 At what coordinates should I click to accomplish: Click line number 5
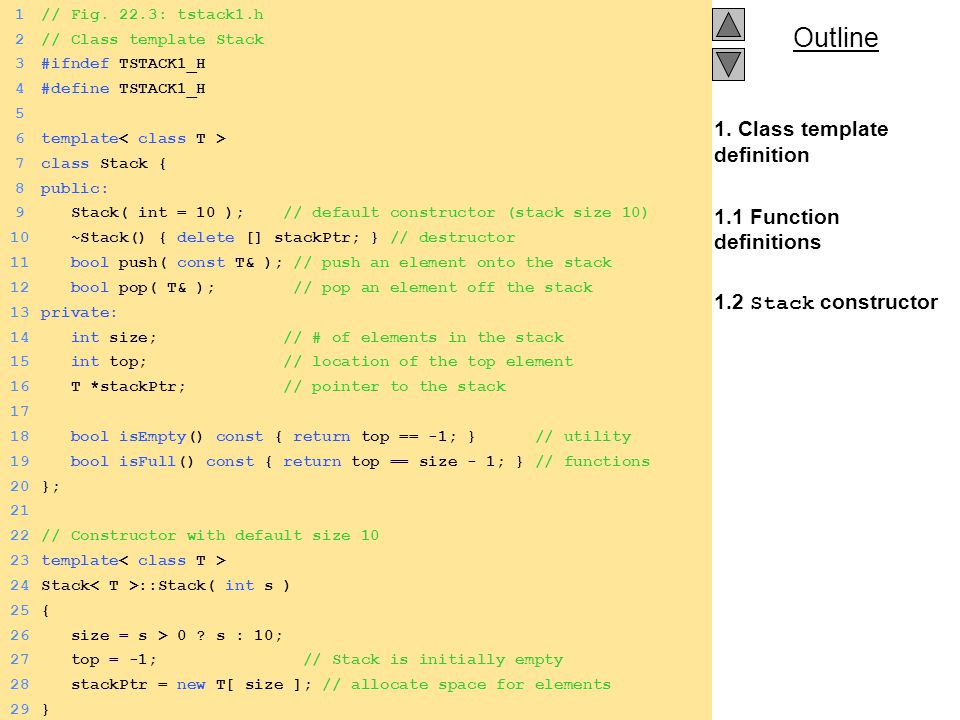click(20, 114)
